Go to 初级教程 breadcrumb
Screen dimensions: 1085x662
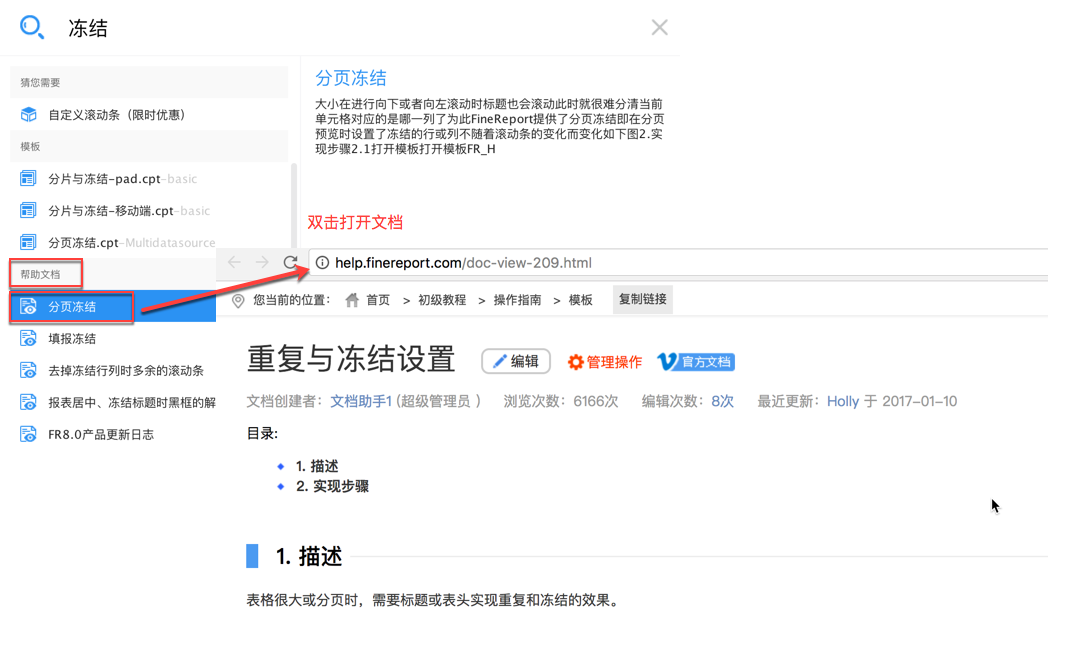[441, 300]
